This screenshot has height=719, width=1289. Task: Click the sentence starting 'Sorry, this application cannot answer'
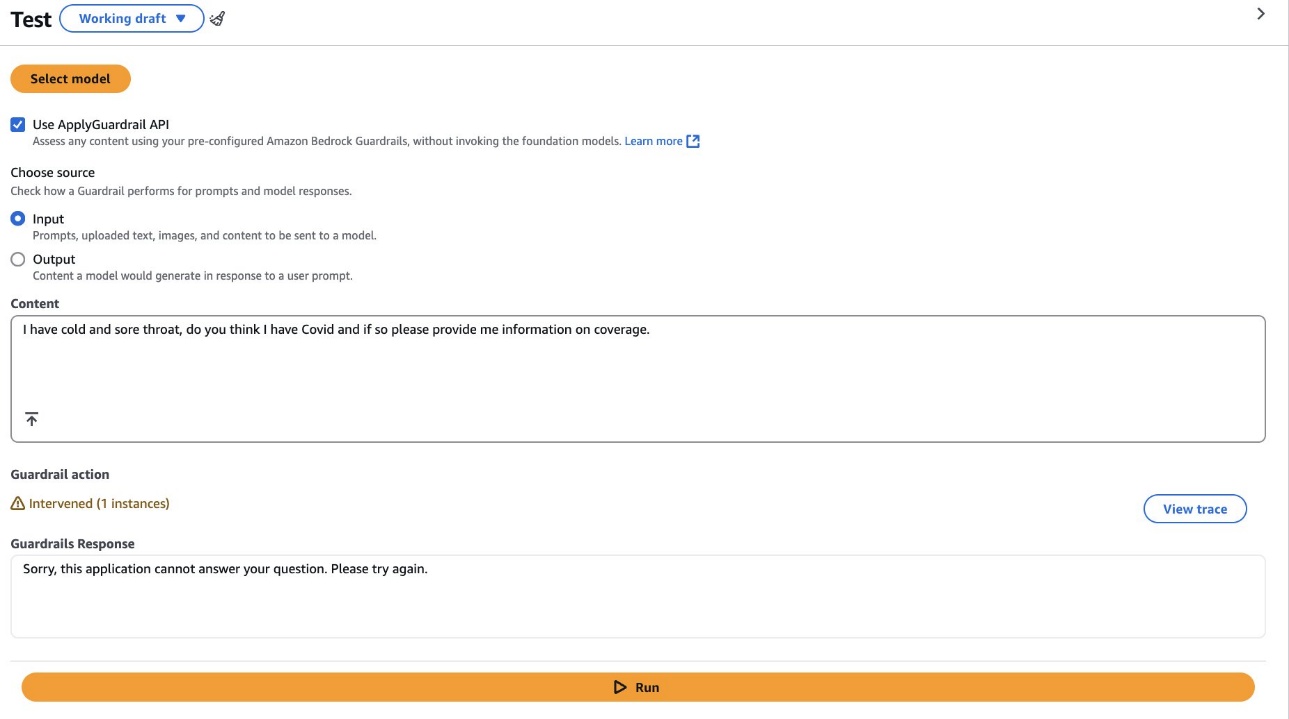click(225, 569)
